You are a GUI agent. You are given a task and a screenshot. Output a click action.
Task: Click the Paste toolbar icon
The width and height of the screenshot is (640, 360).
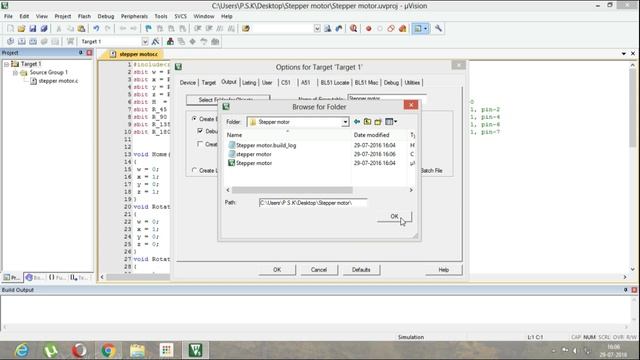point(82,29)
